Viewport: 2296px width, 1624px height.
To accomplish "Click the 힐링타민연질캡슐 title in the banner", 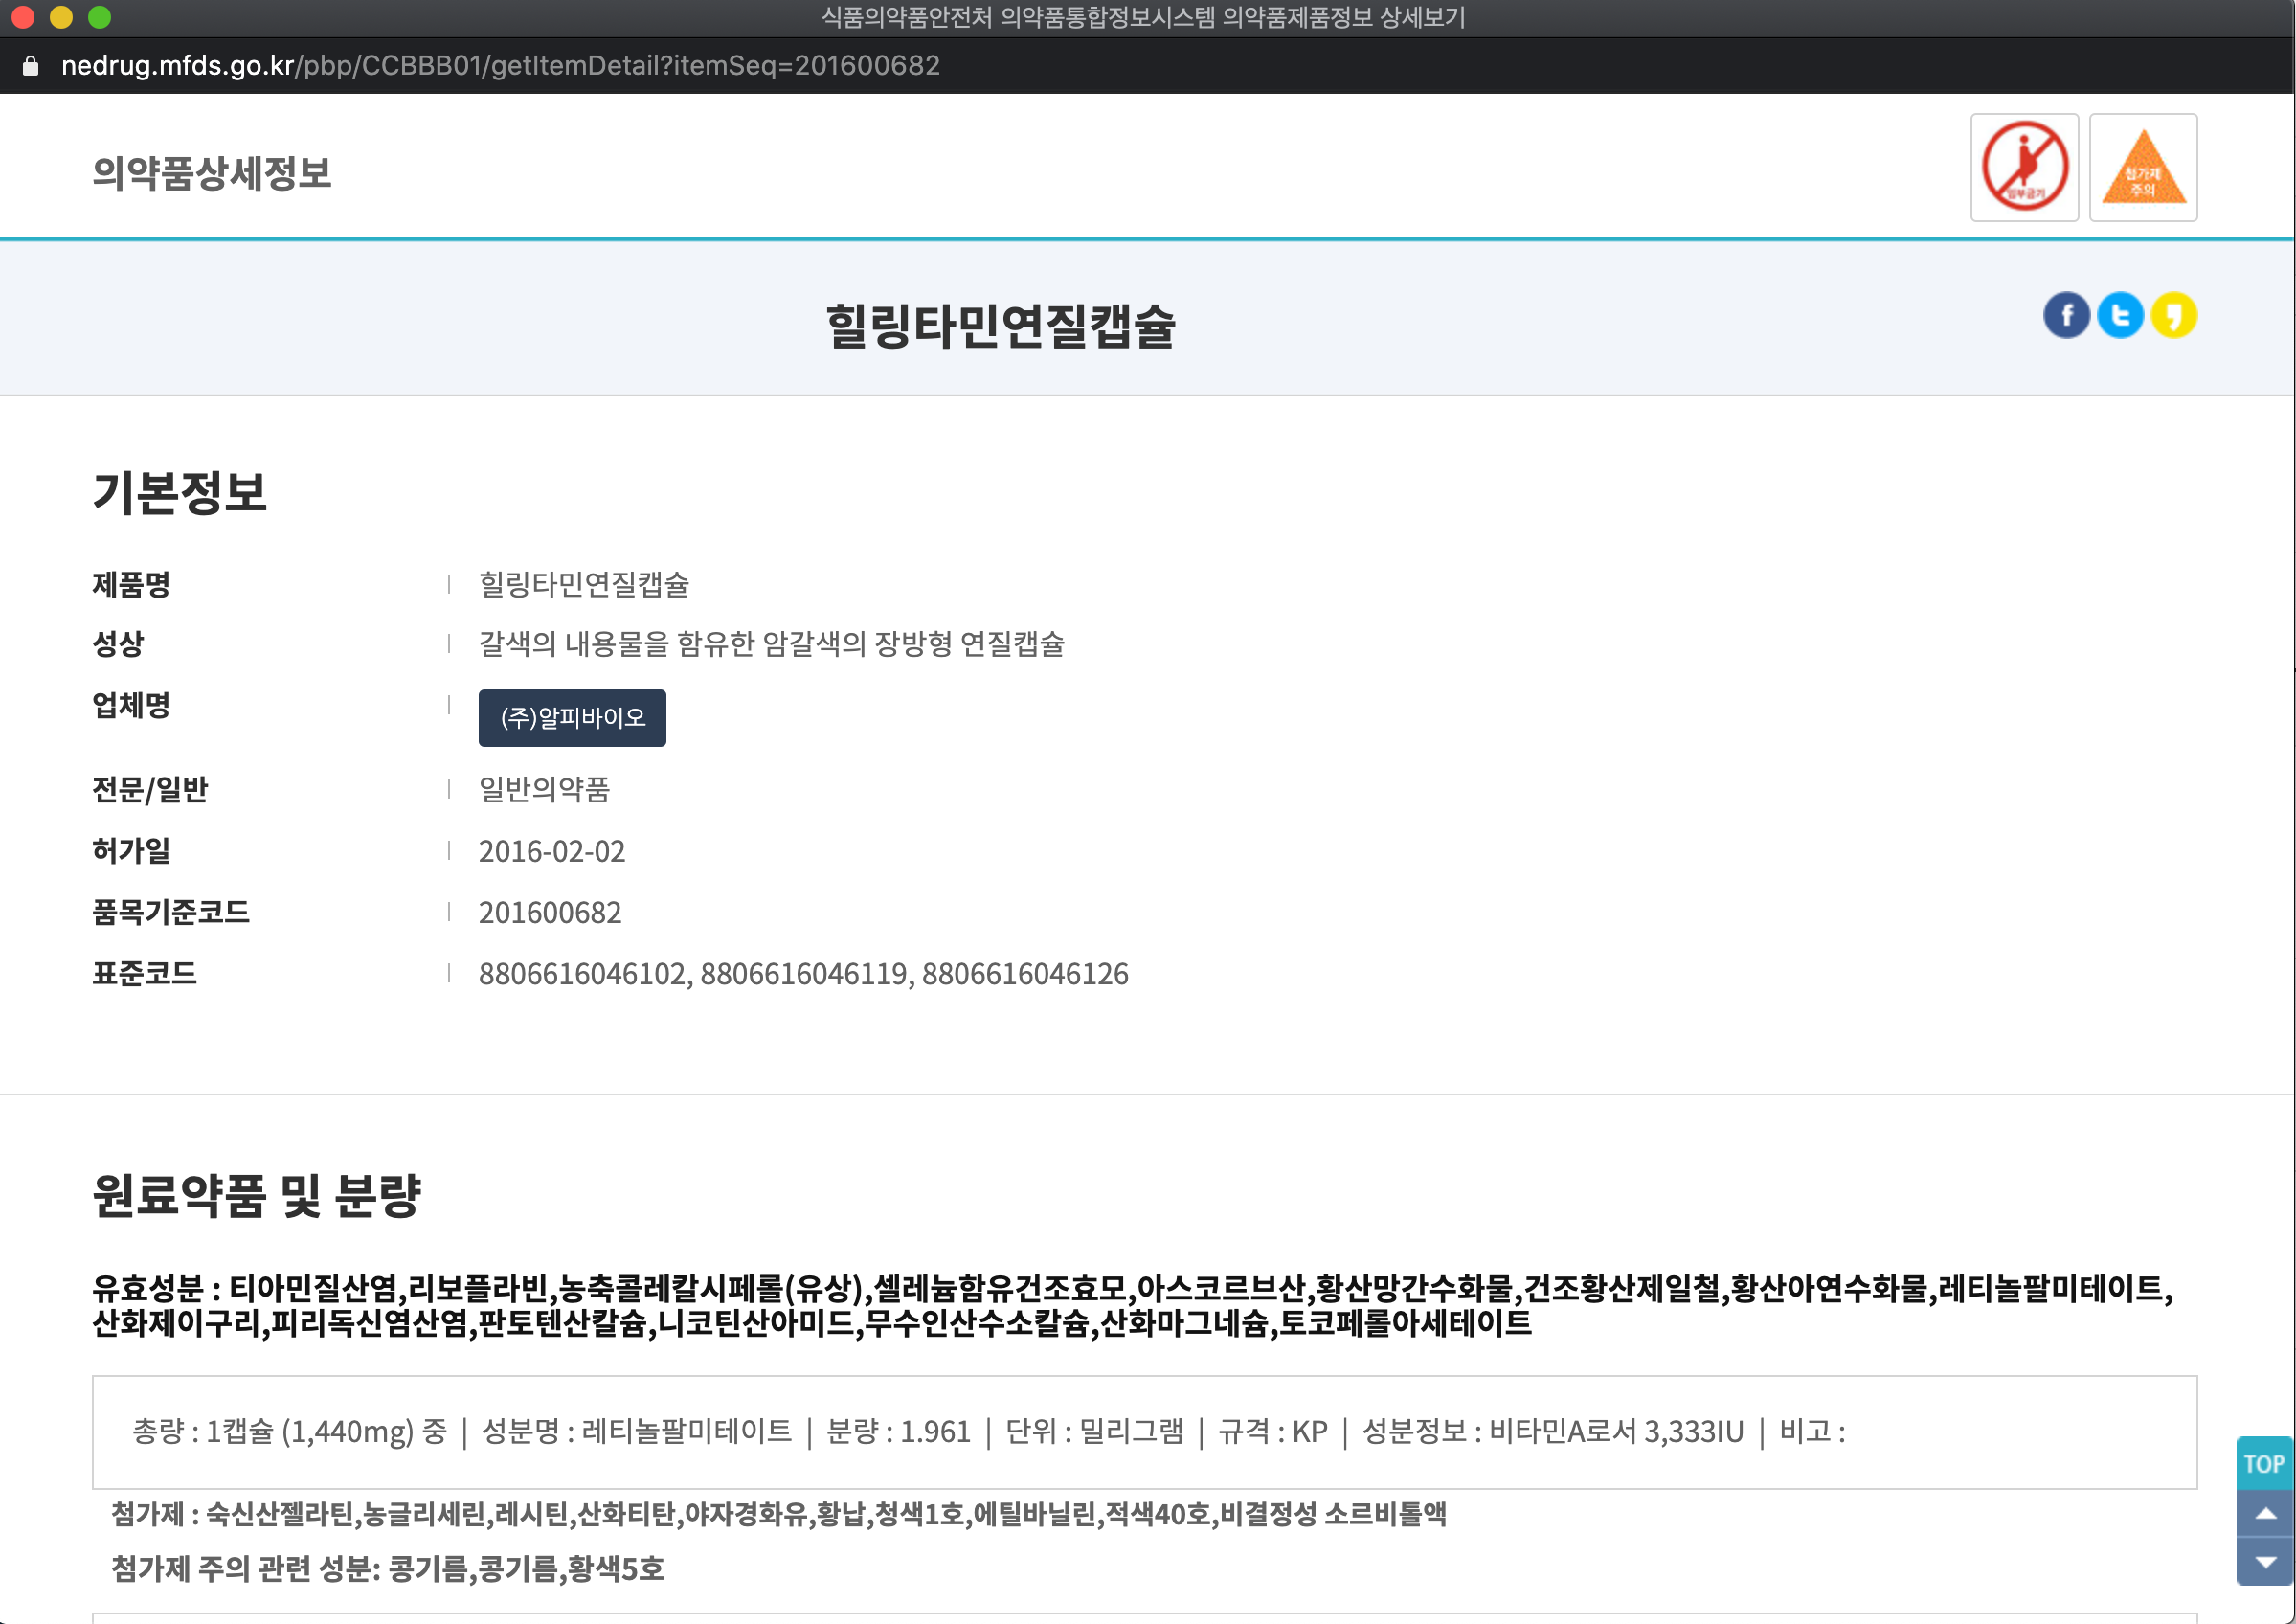I will coord(1000,326).
